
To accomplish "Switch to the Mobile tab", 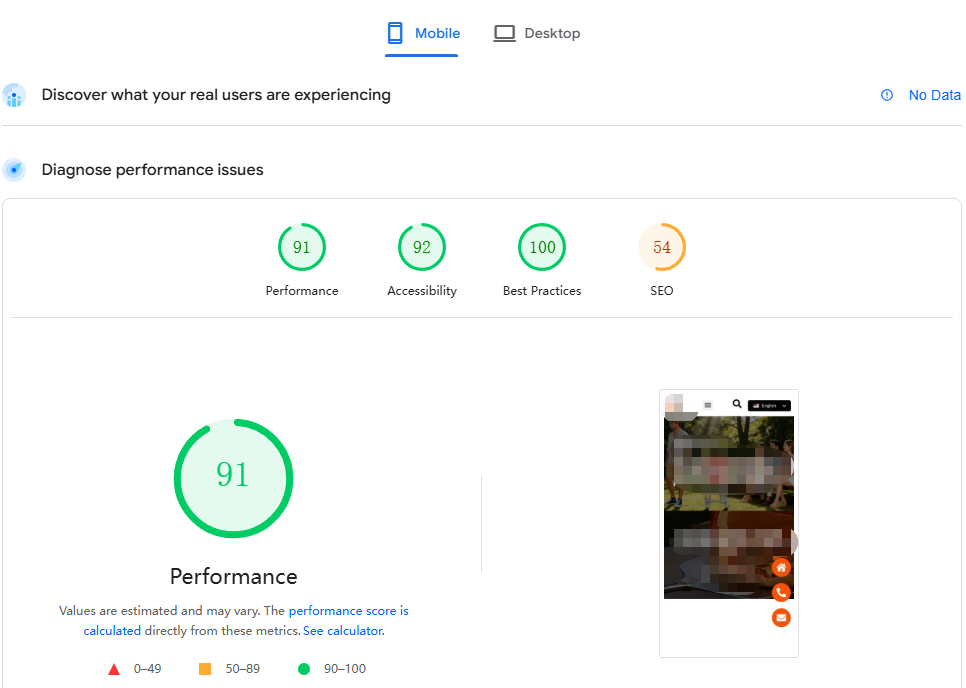I will point(423,33).
